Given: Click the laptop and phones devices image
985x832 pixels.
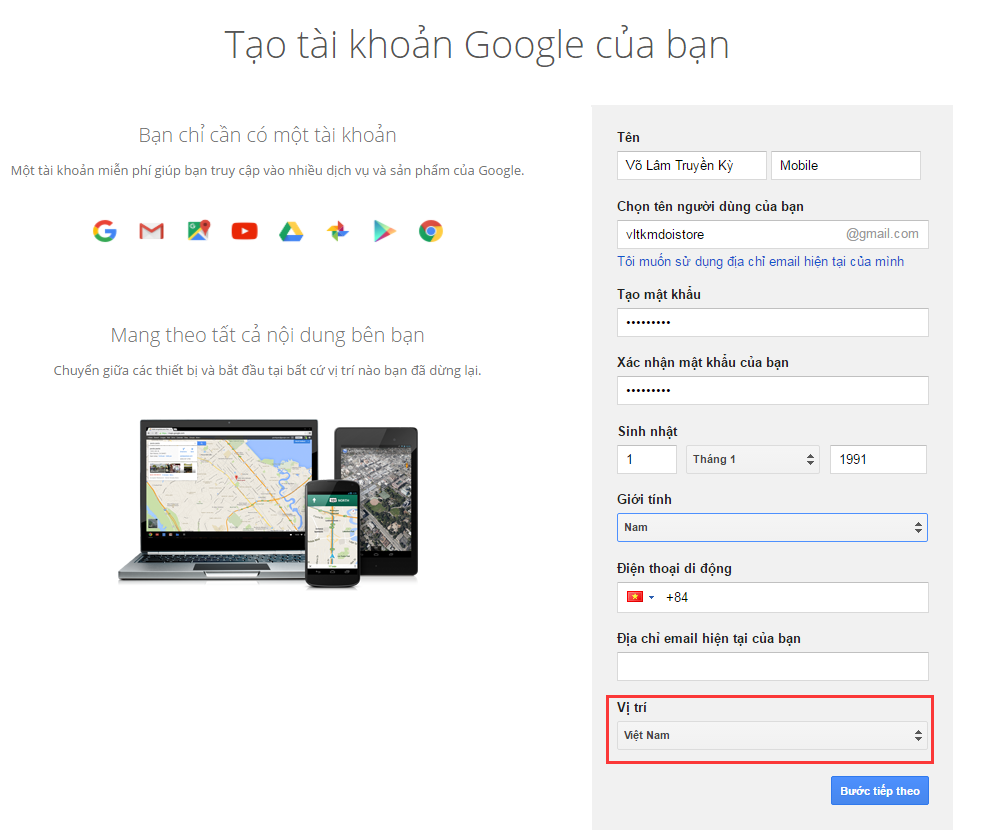Looking at the screenshot, I should point(268,503).
